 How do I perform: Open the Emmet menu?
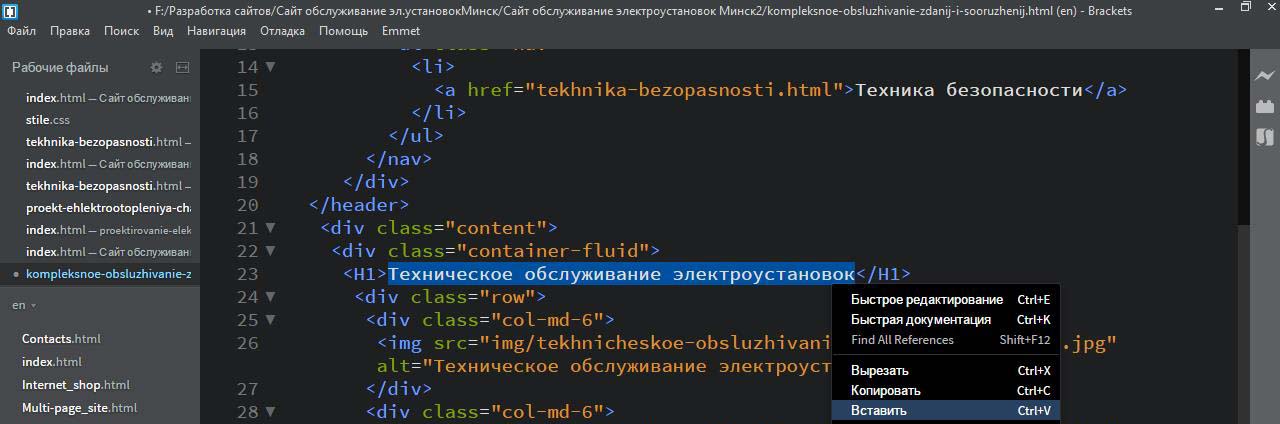[401, 31]
